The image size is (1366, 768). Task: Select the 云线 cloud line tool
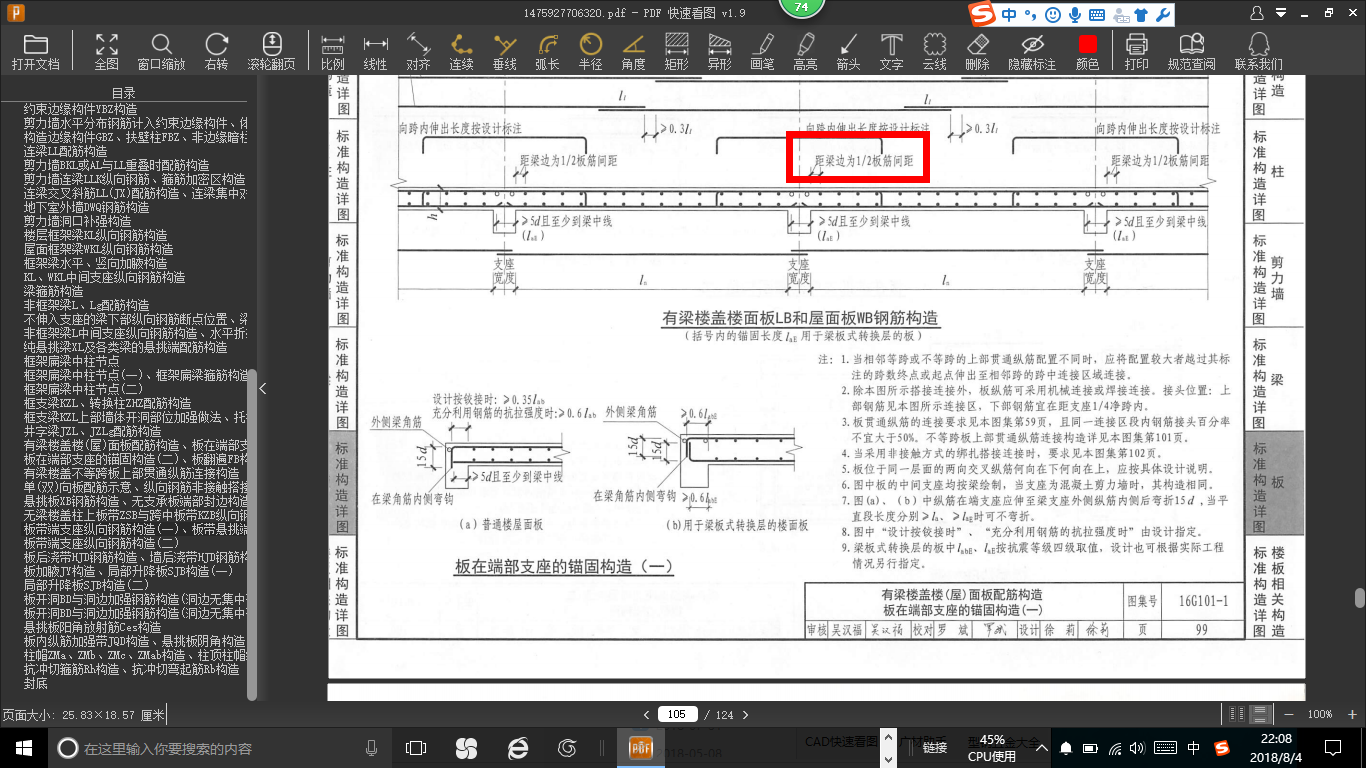(x=934, y=51)
